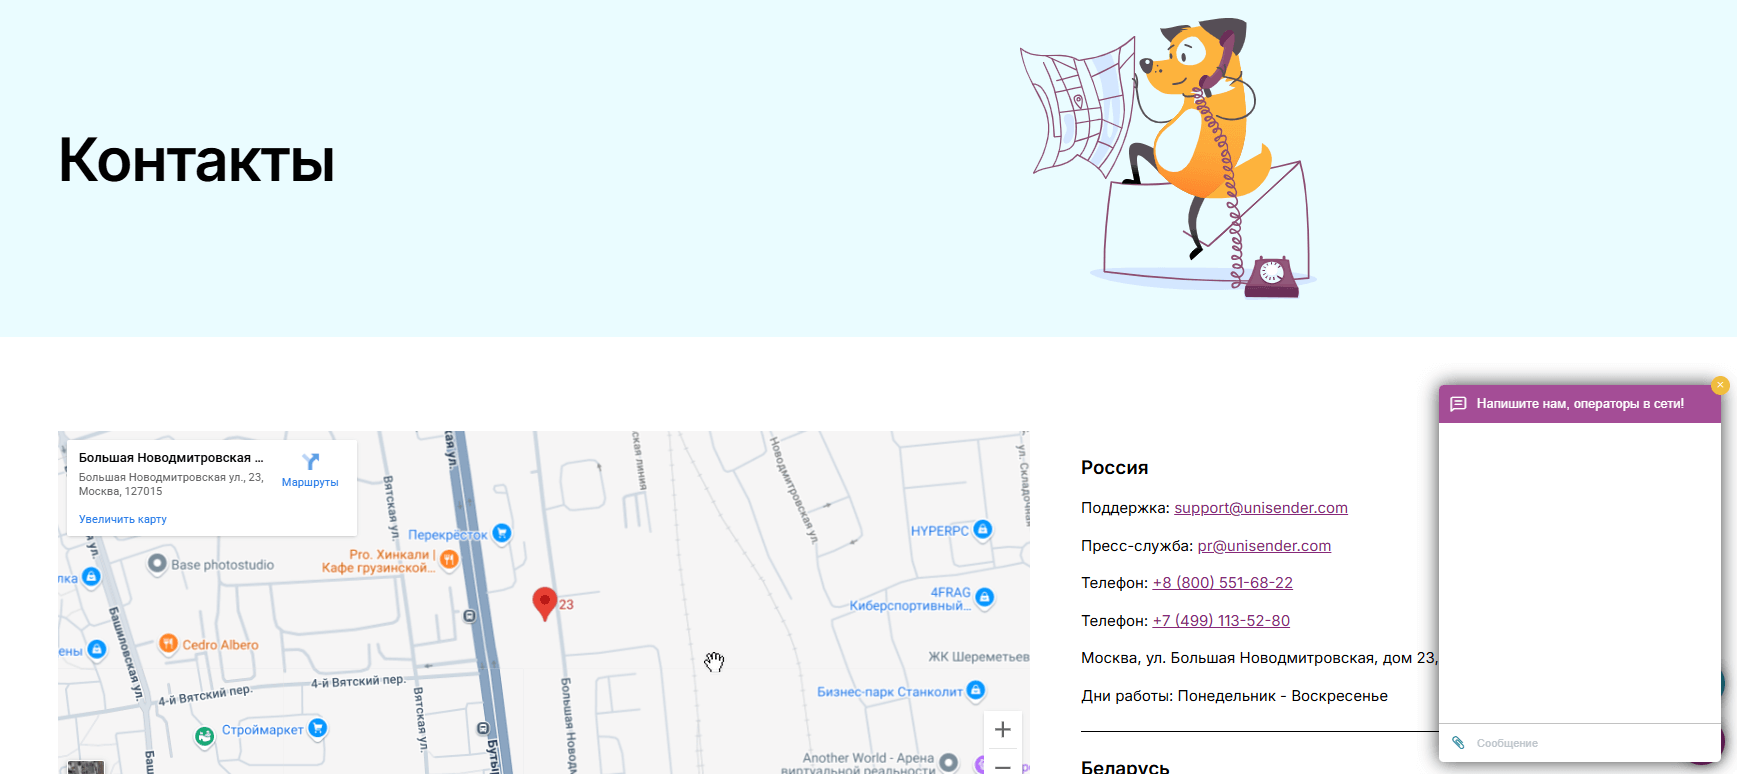1737x774 pixels.
Task: Click the red map pin marker 23
Action: point(544,604)
